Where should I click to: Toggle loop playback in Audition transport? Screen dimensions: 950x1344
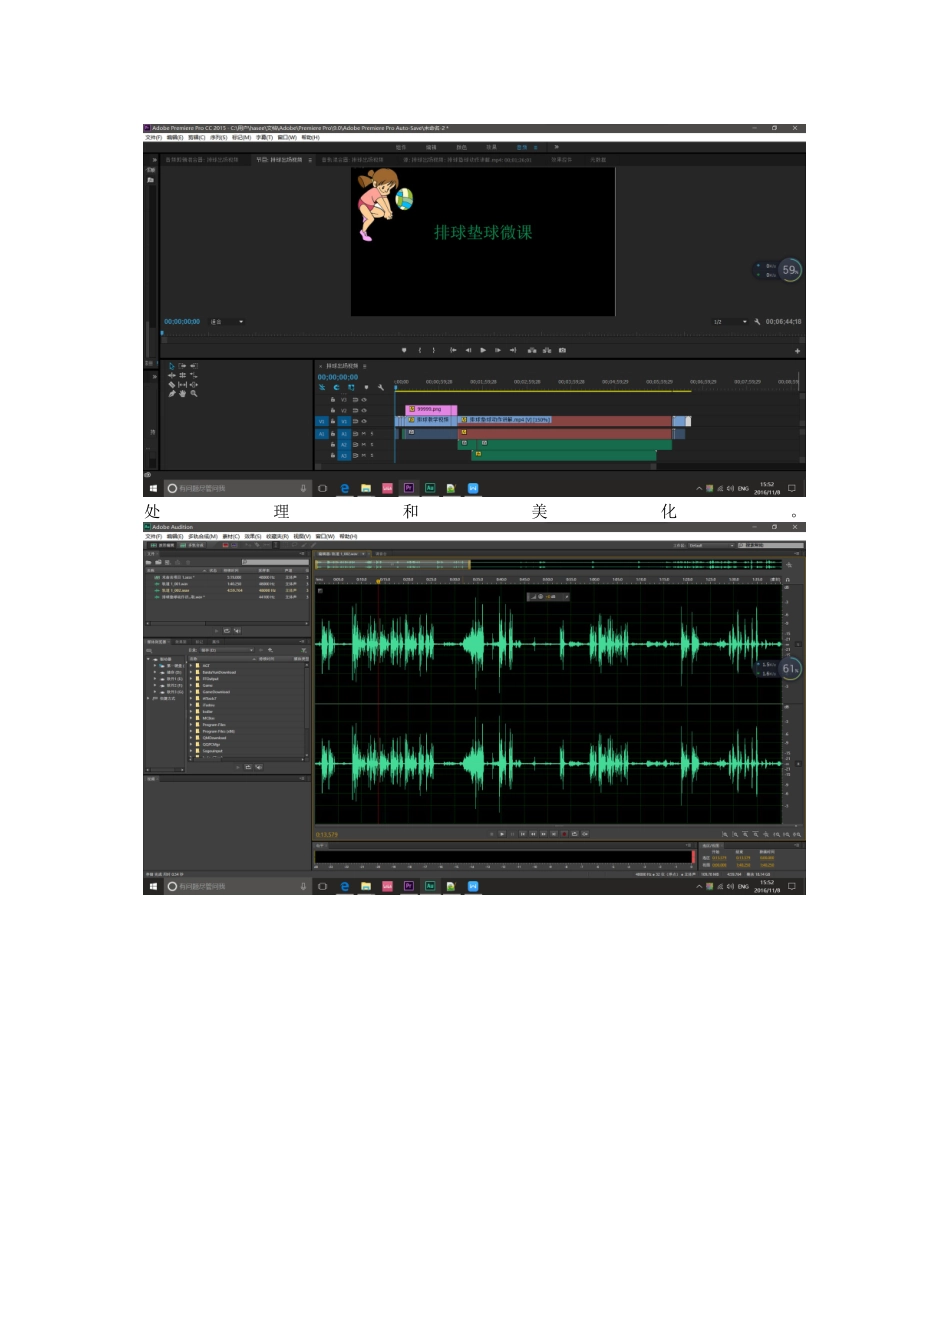pos(575,834)
